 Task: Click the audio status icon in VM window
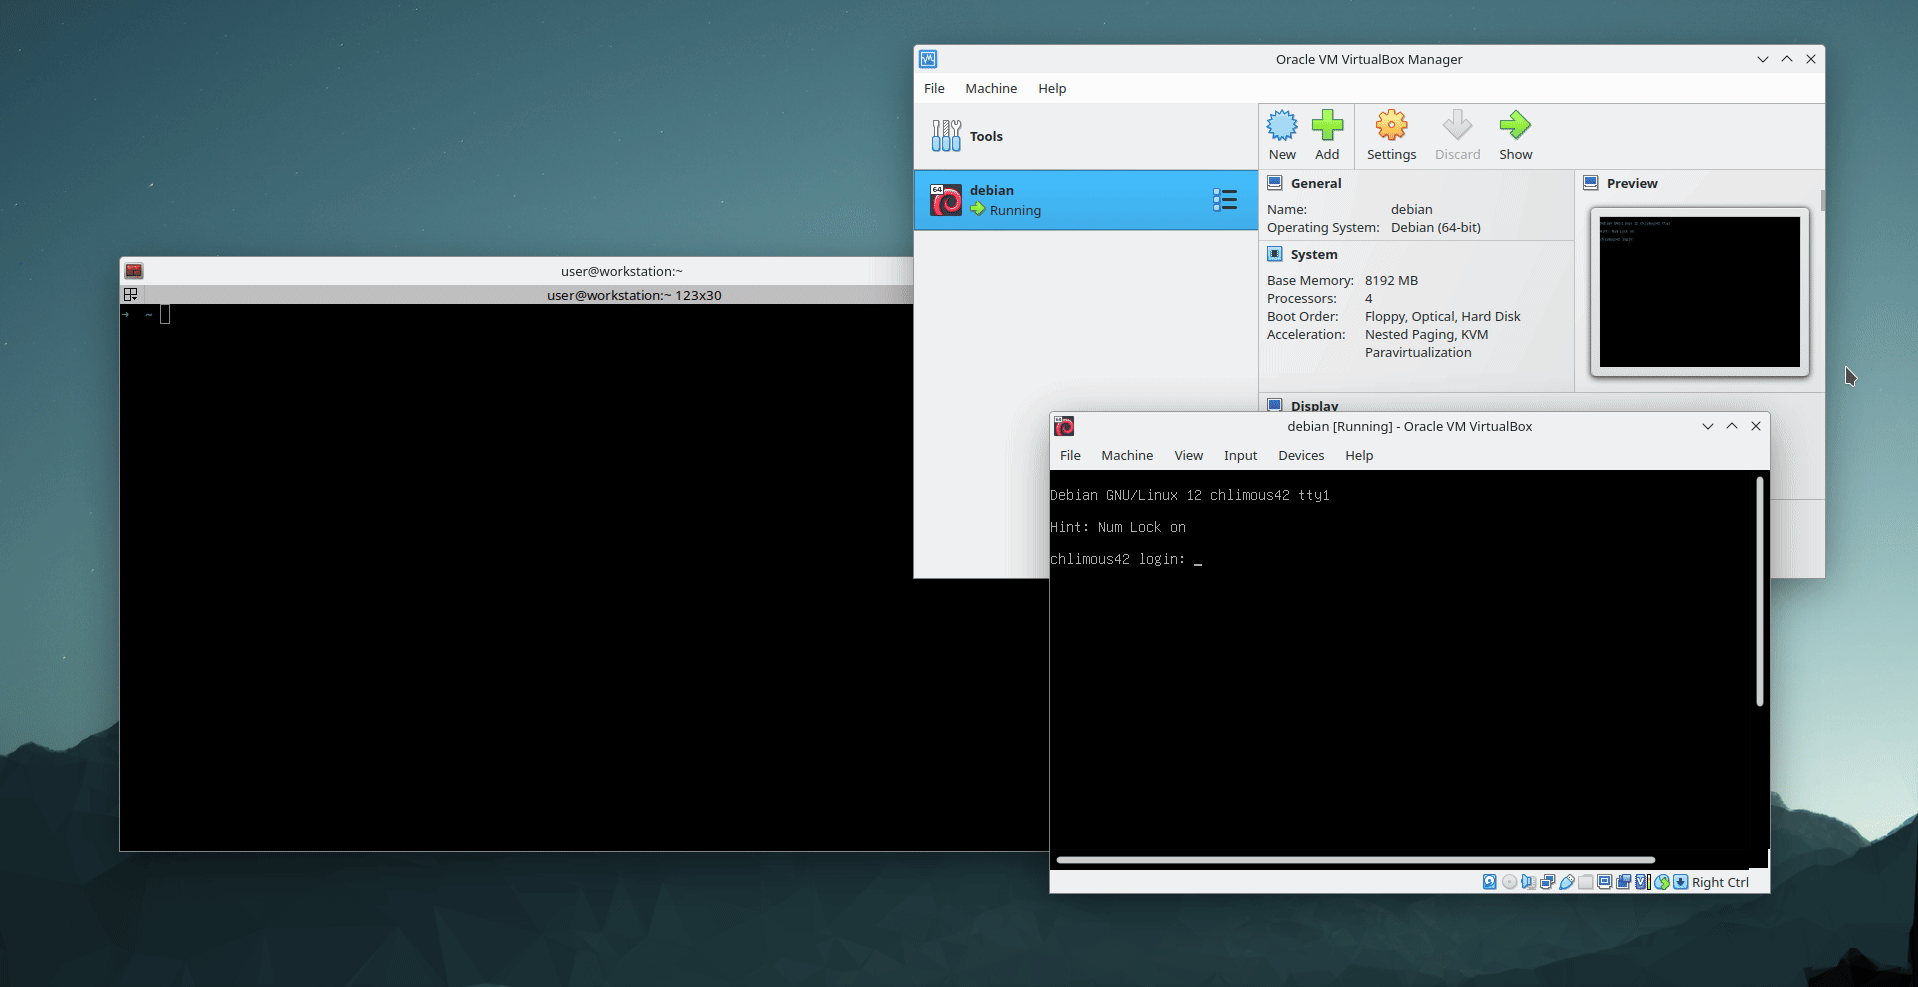click(1528, 882)
